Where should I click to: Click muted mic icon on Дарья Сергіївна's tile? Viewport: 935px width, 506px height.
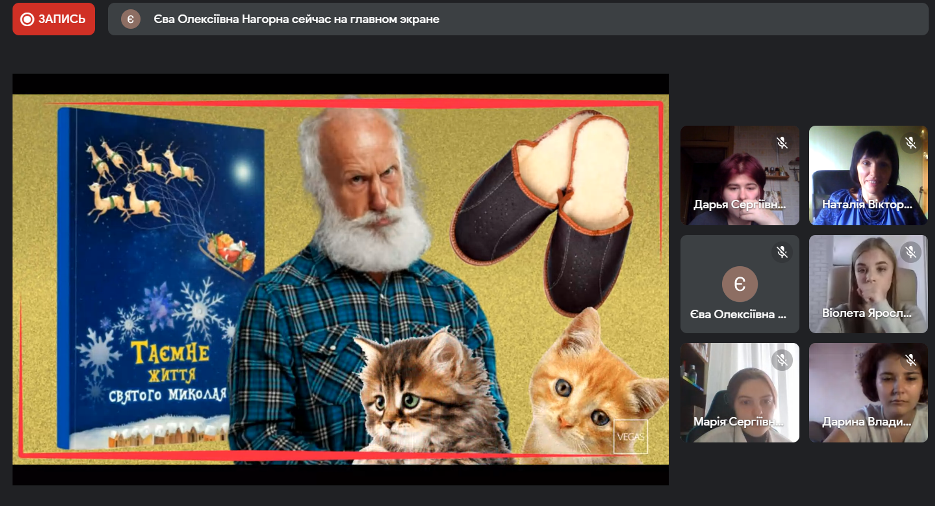782,143
